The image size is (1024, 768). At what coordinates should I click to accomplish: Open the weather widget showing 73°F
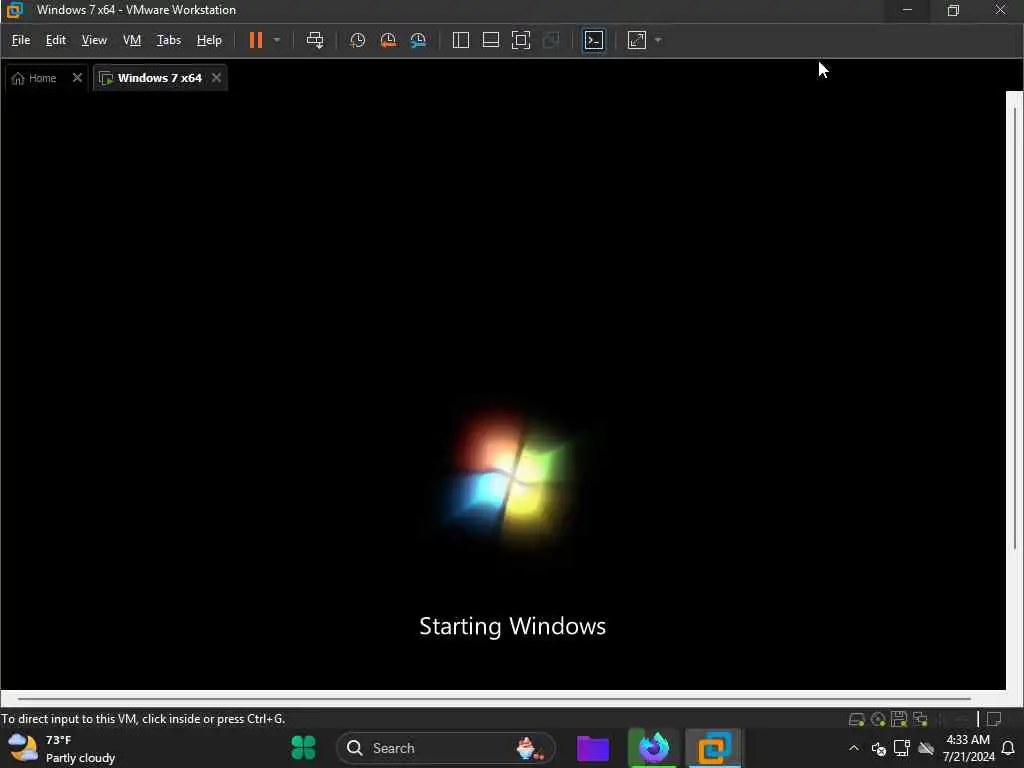(62, 748)
